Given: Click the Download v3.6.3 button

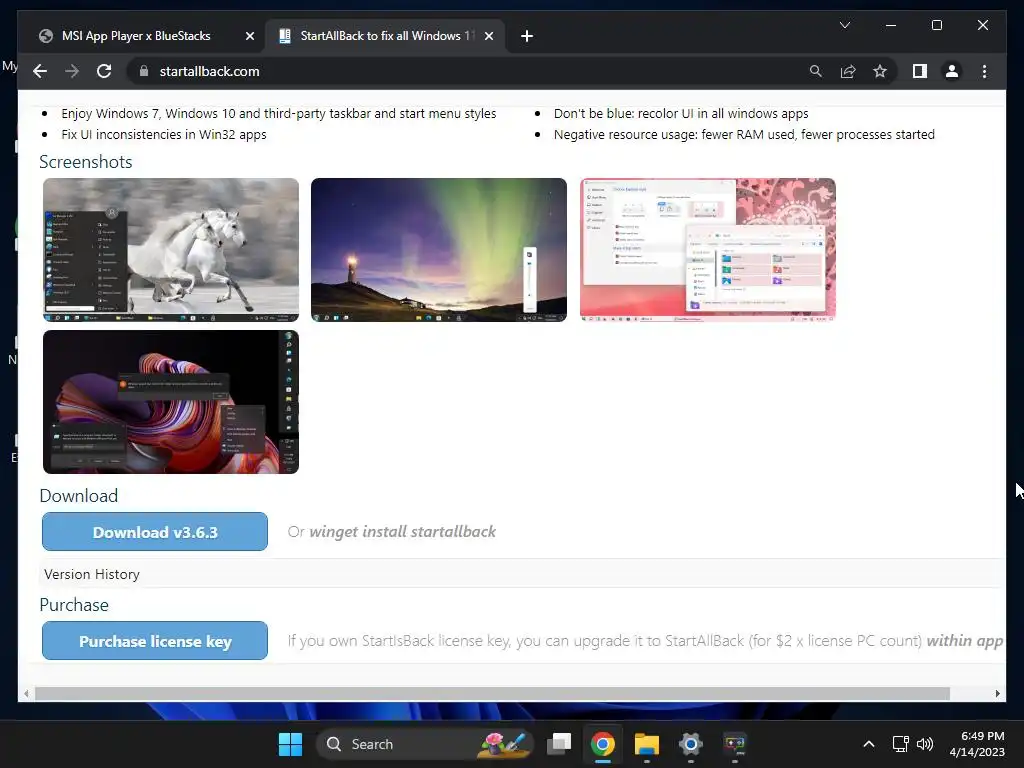Looking at the screenshot, I should tap(155, 532).
